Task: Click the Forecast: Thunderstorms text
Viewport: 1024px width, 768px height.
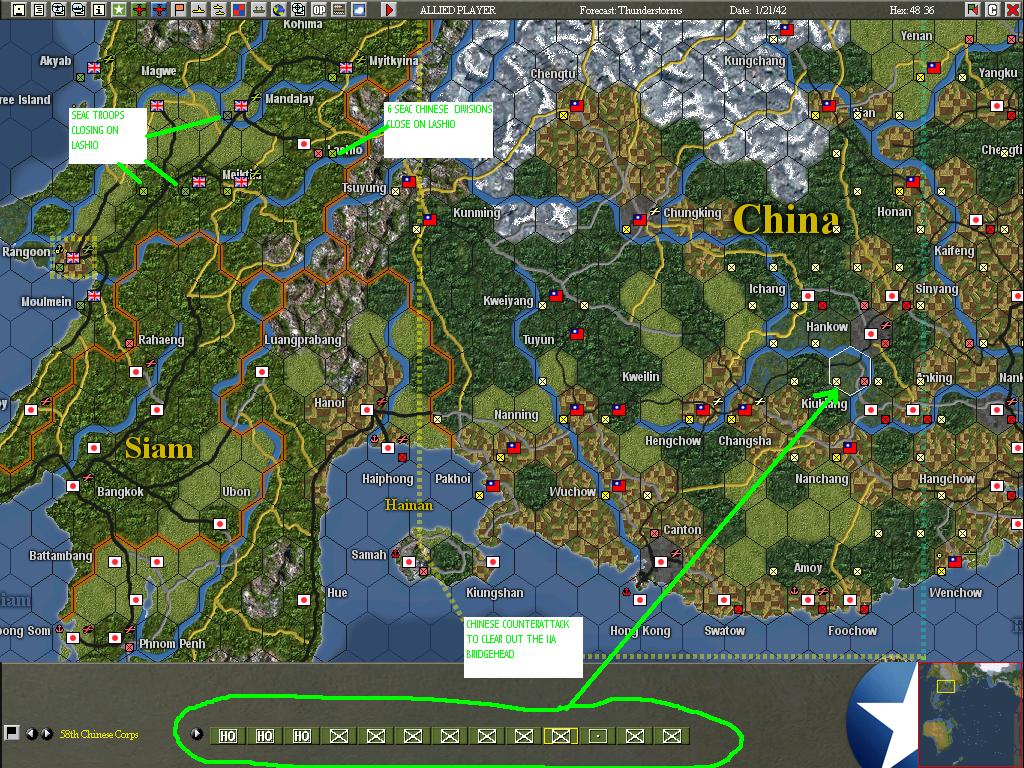Action: 630,10
